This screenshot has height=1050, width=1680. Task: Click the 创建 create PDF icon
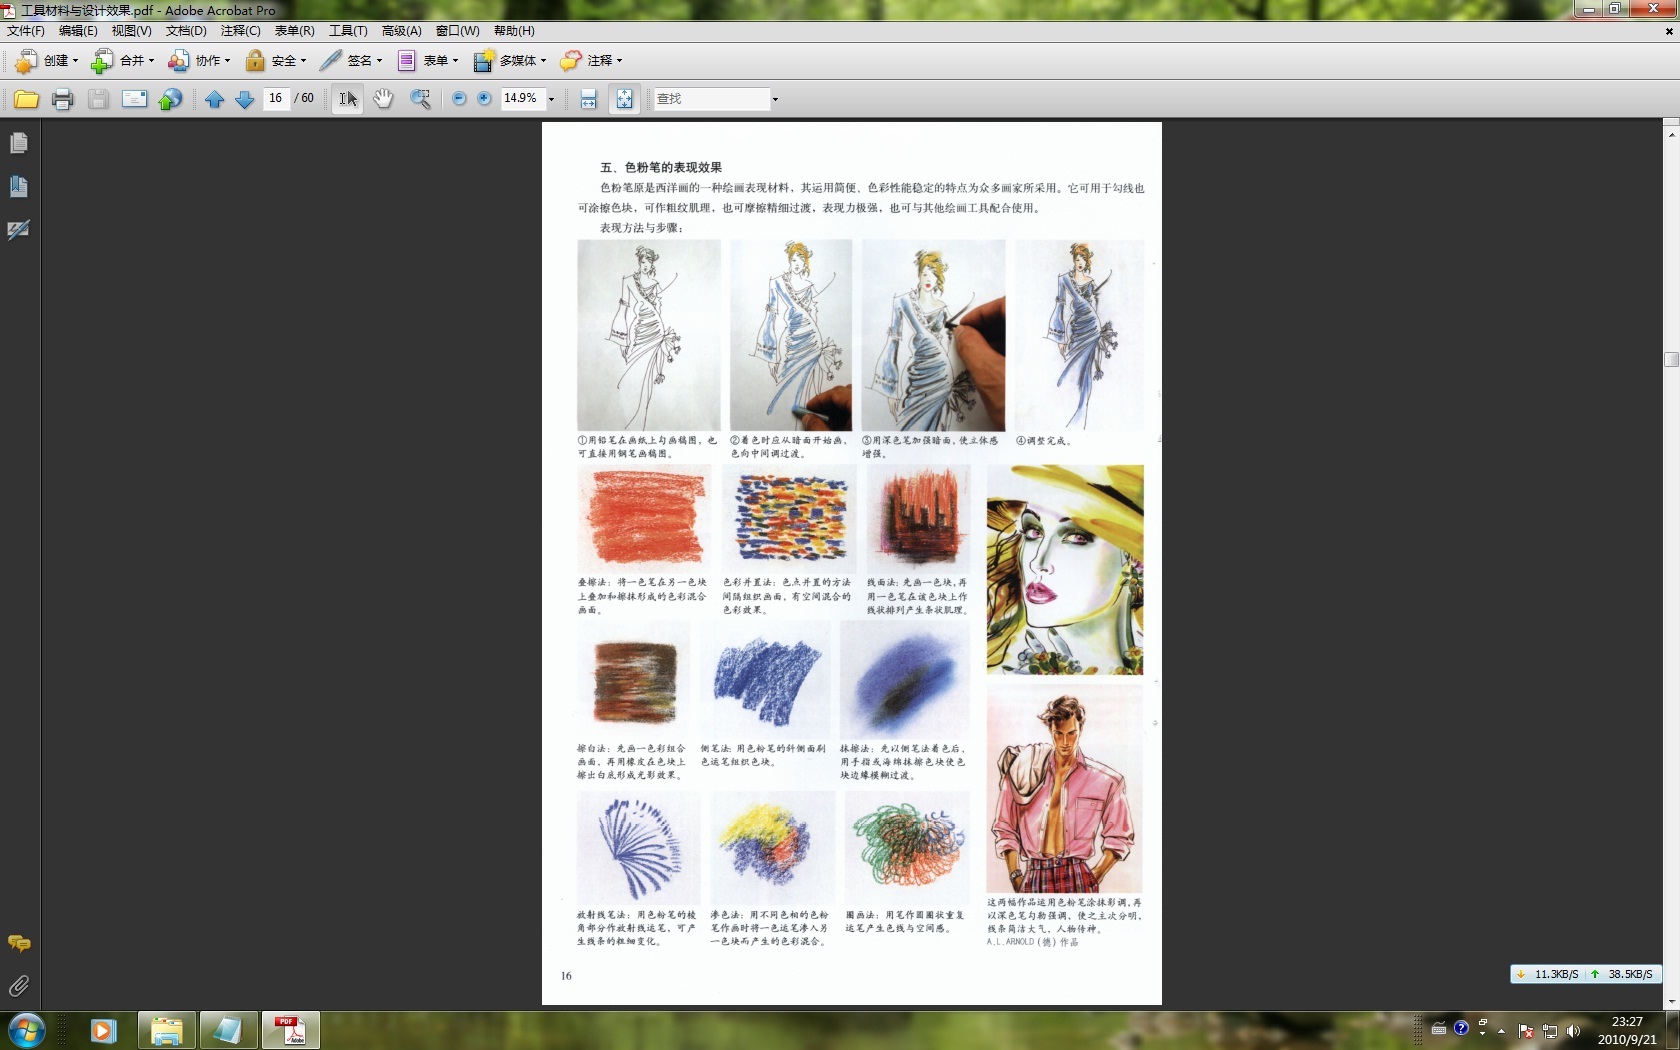point(26,61)
